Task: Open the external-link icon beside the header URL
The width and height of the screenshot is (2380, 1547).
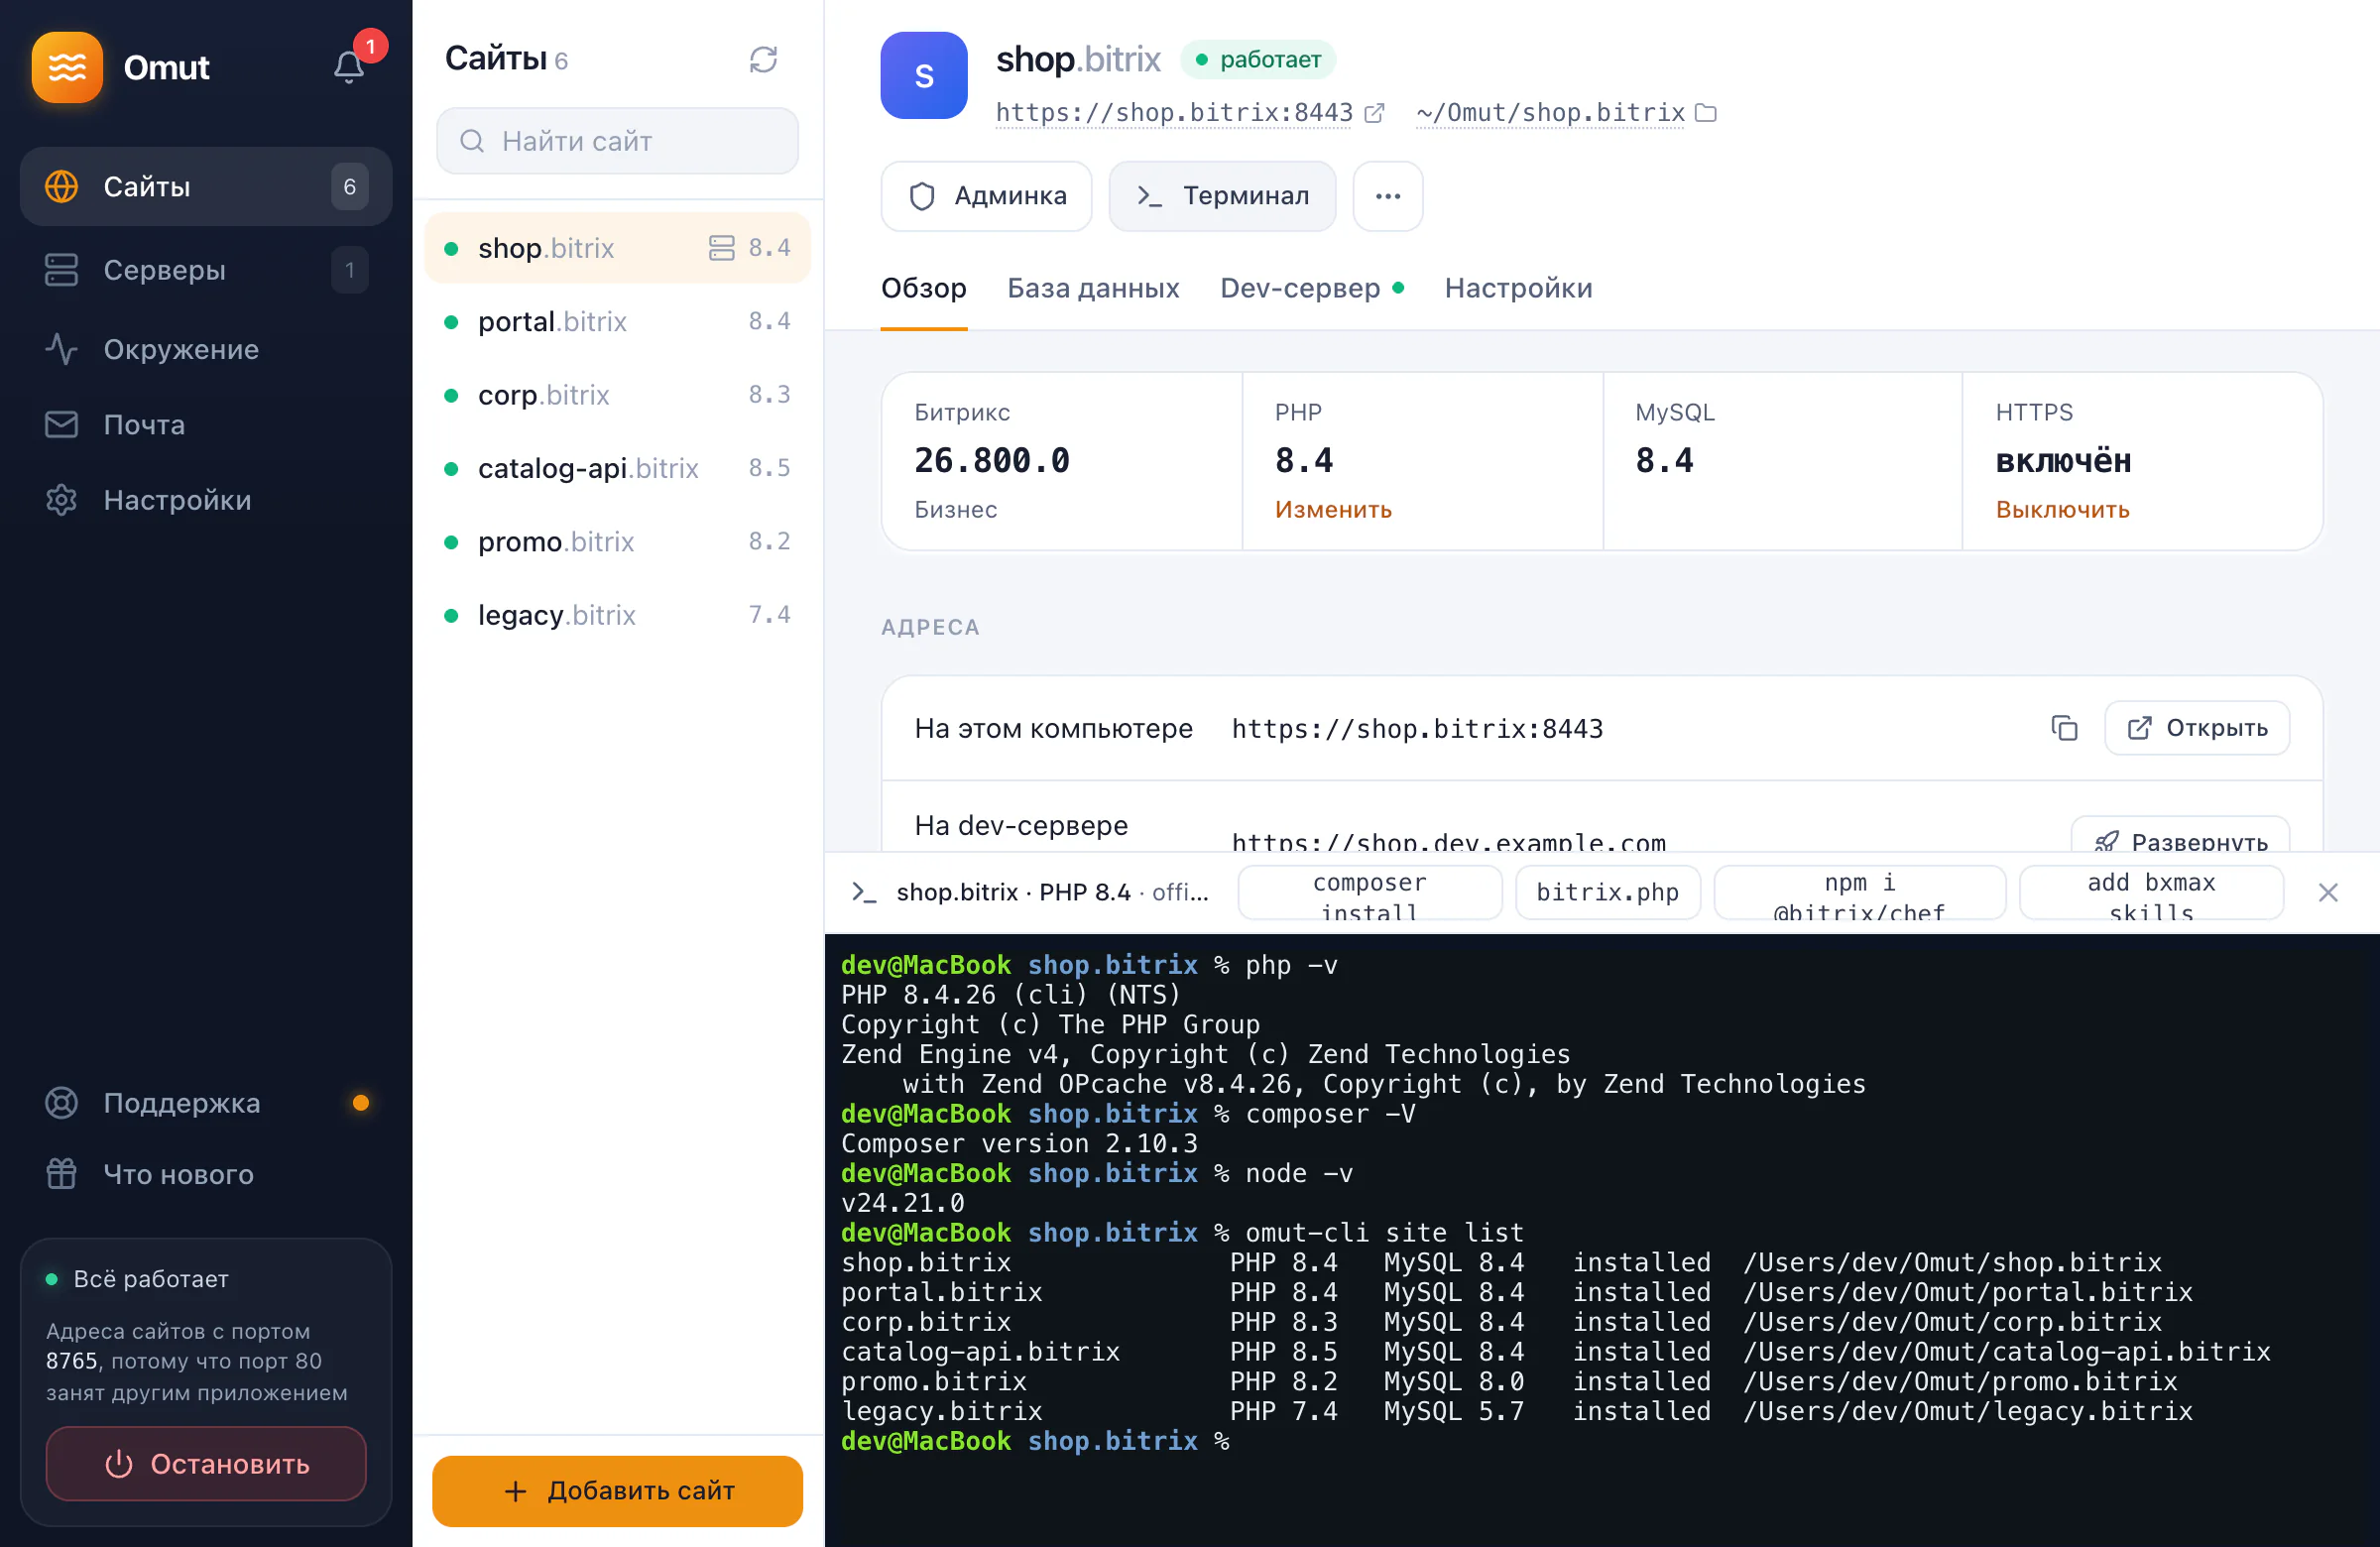Action: click(x=1374, y=113)
